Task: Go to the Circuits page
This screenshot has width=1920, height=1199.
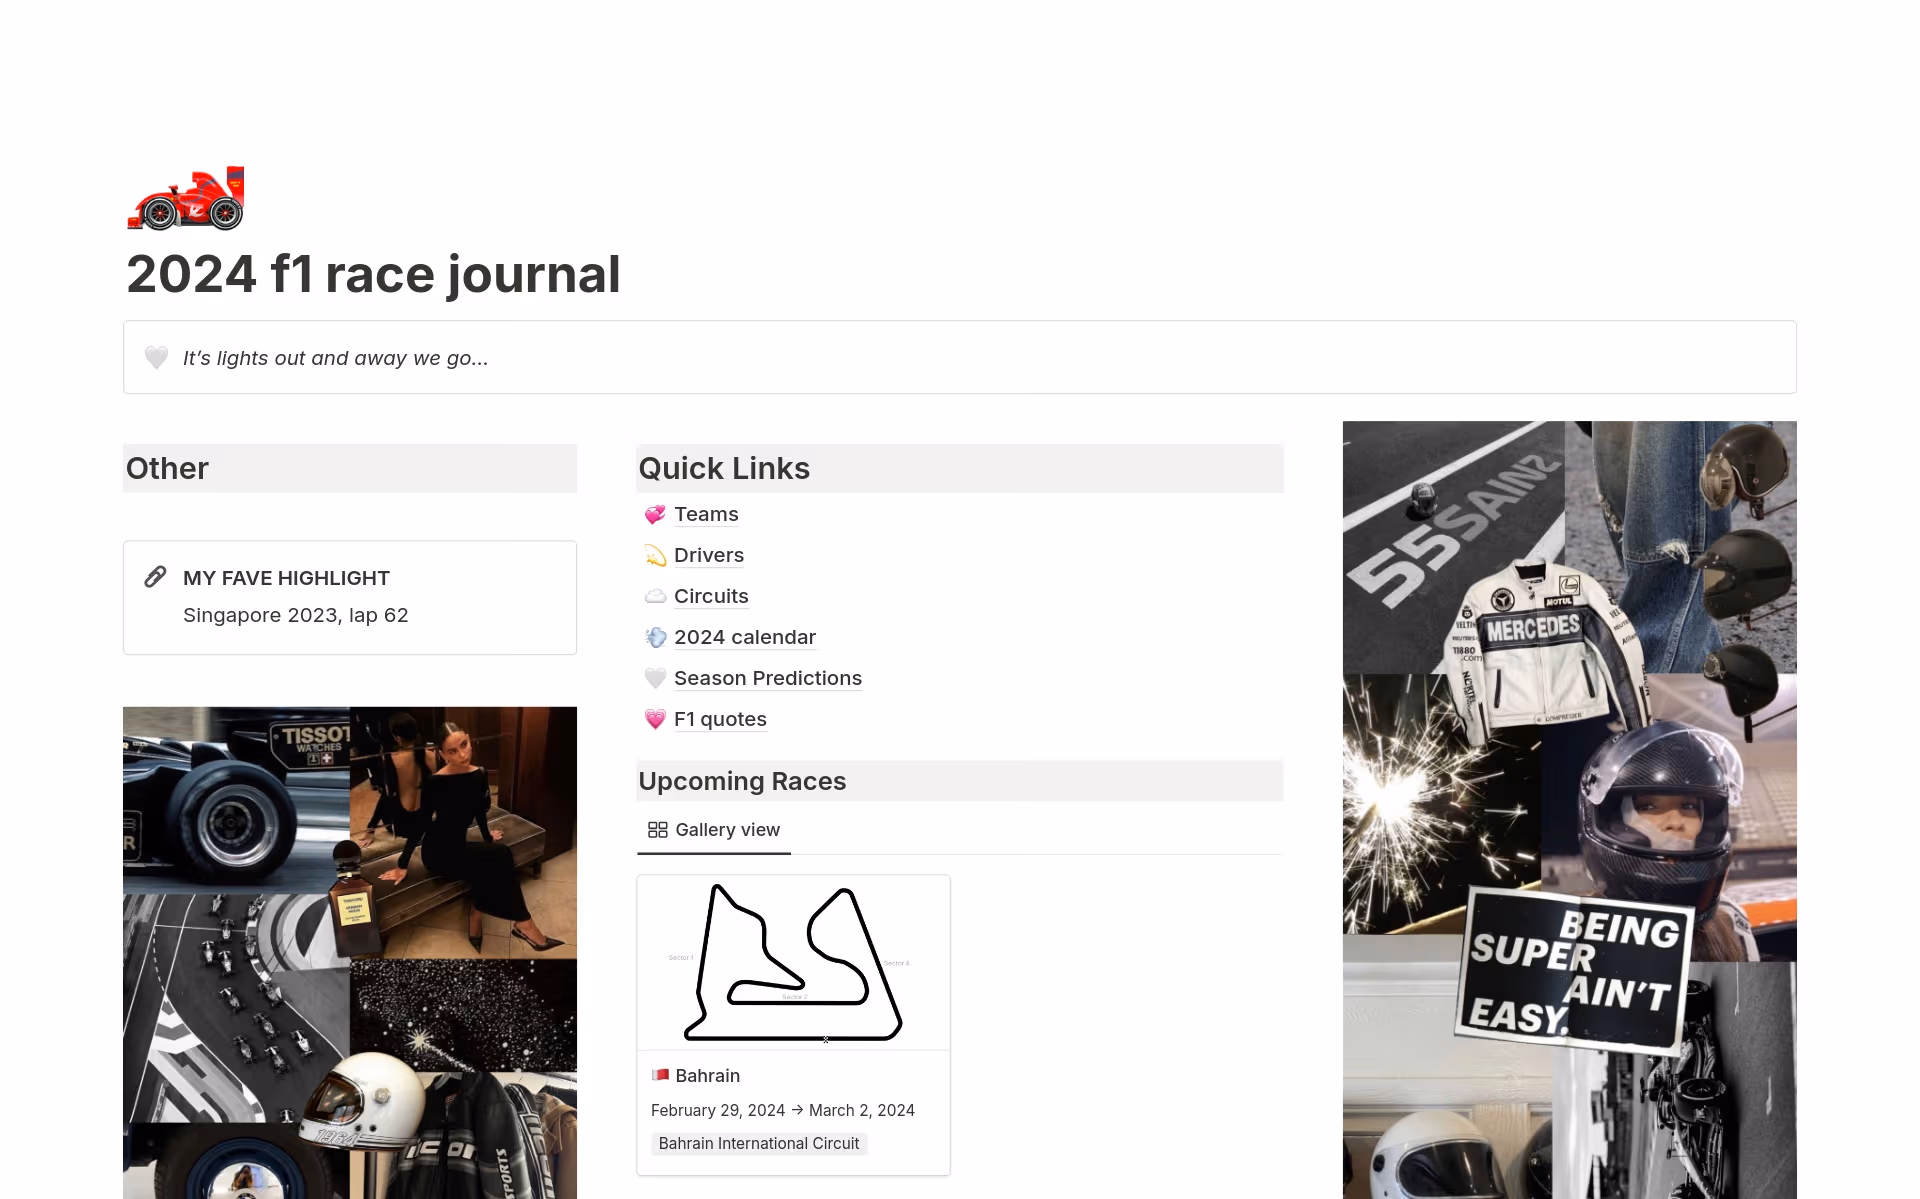Action: pyautogui.click(x=711, y=597)
